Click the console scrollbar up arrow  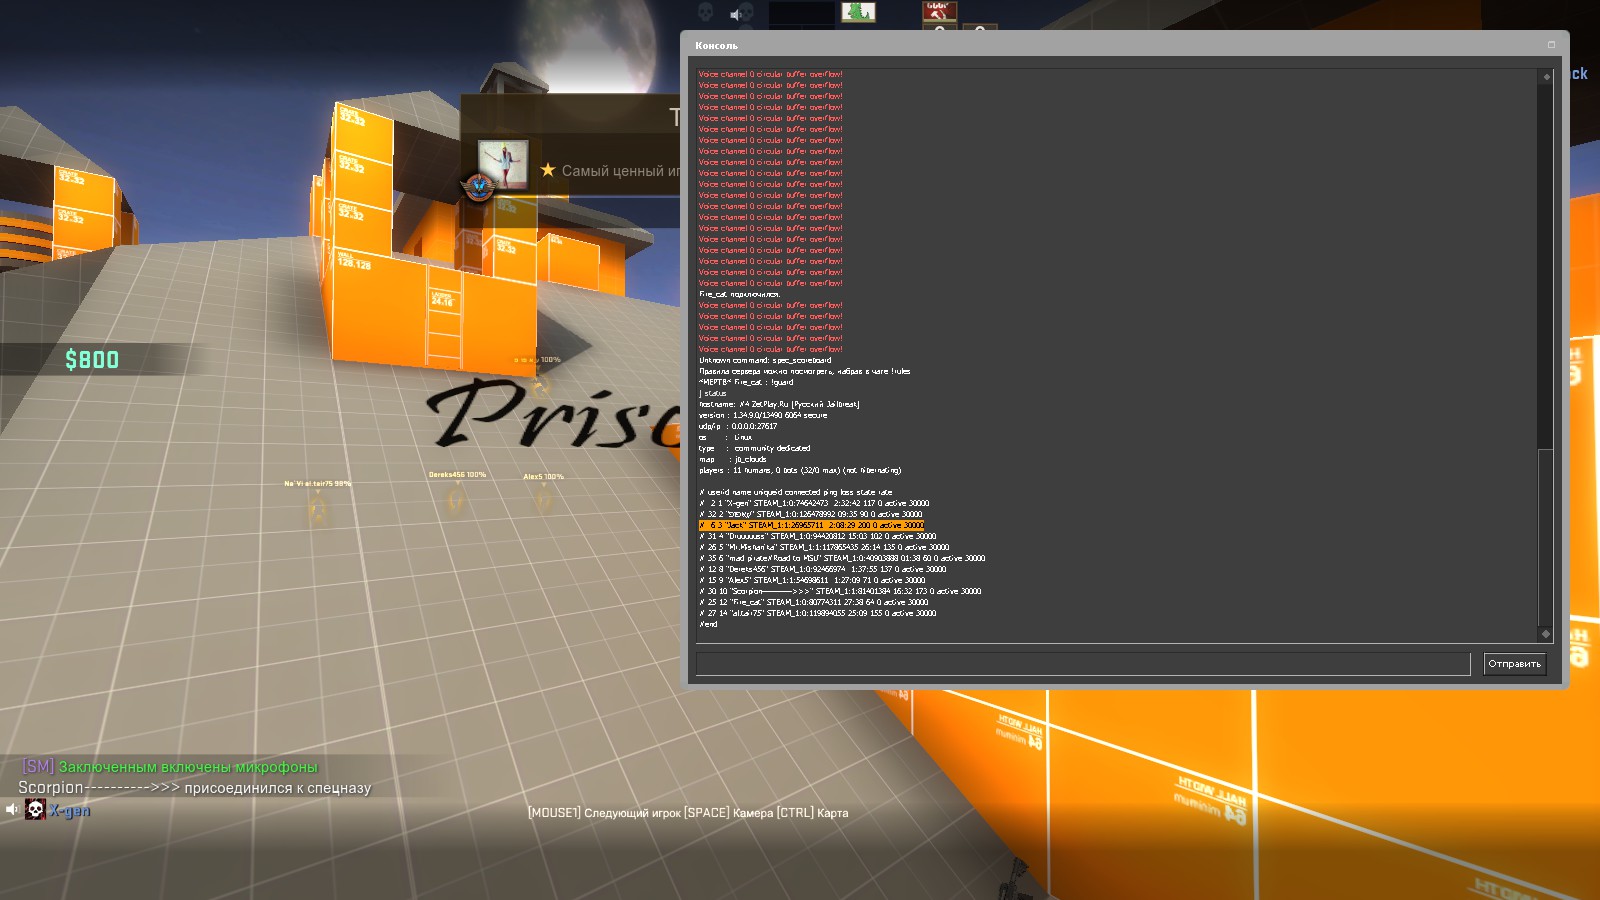[1546, 77]
